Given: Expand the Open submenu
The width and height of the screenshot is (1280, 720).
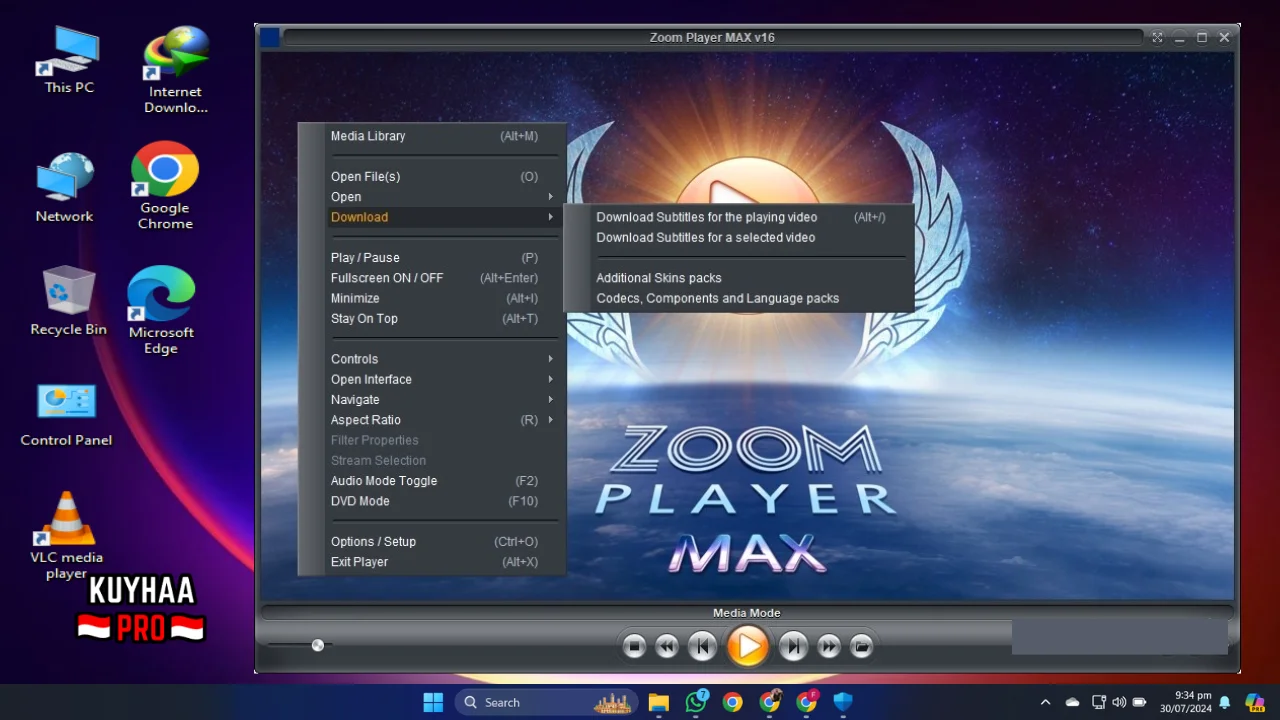Looking at the screenshot, I should click(x=434, y=197).
